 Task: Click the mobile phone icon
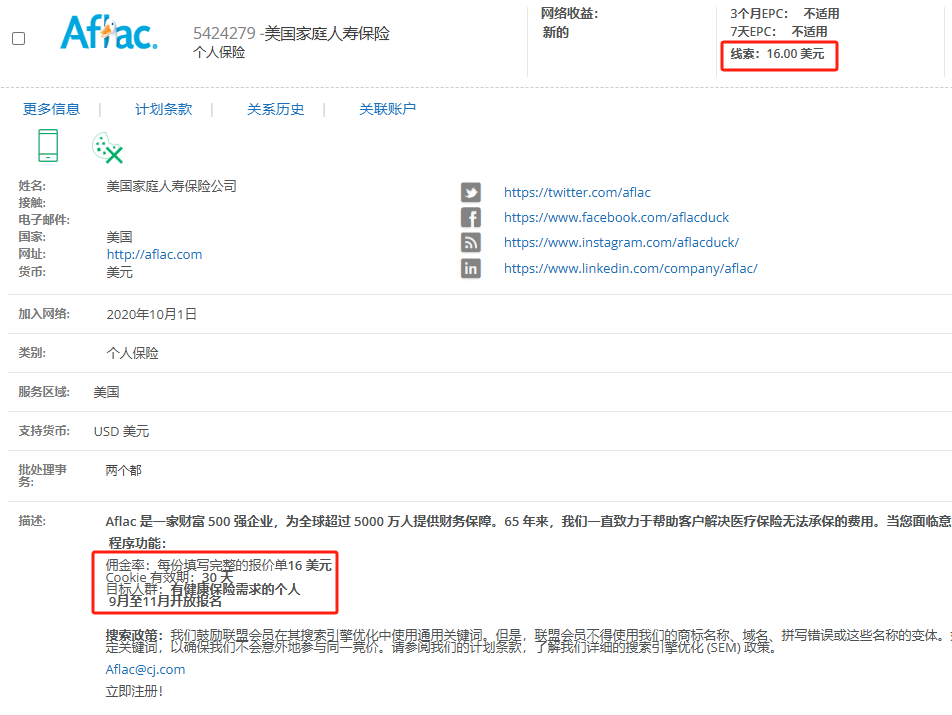48,146
